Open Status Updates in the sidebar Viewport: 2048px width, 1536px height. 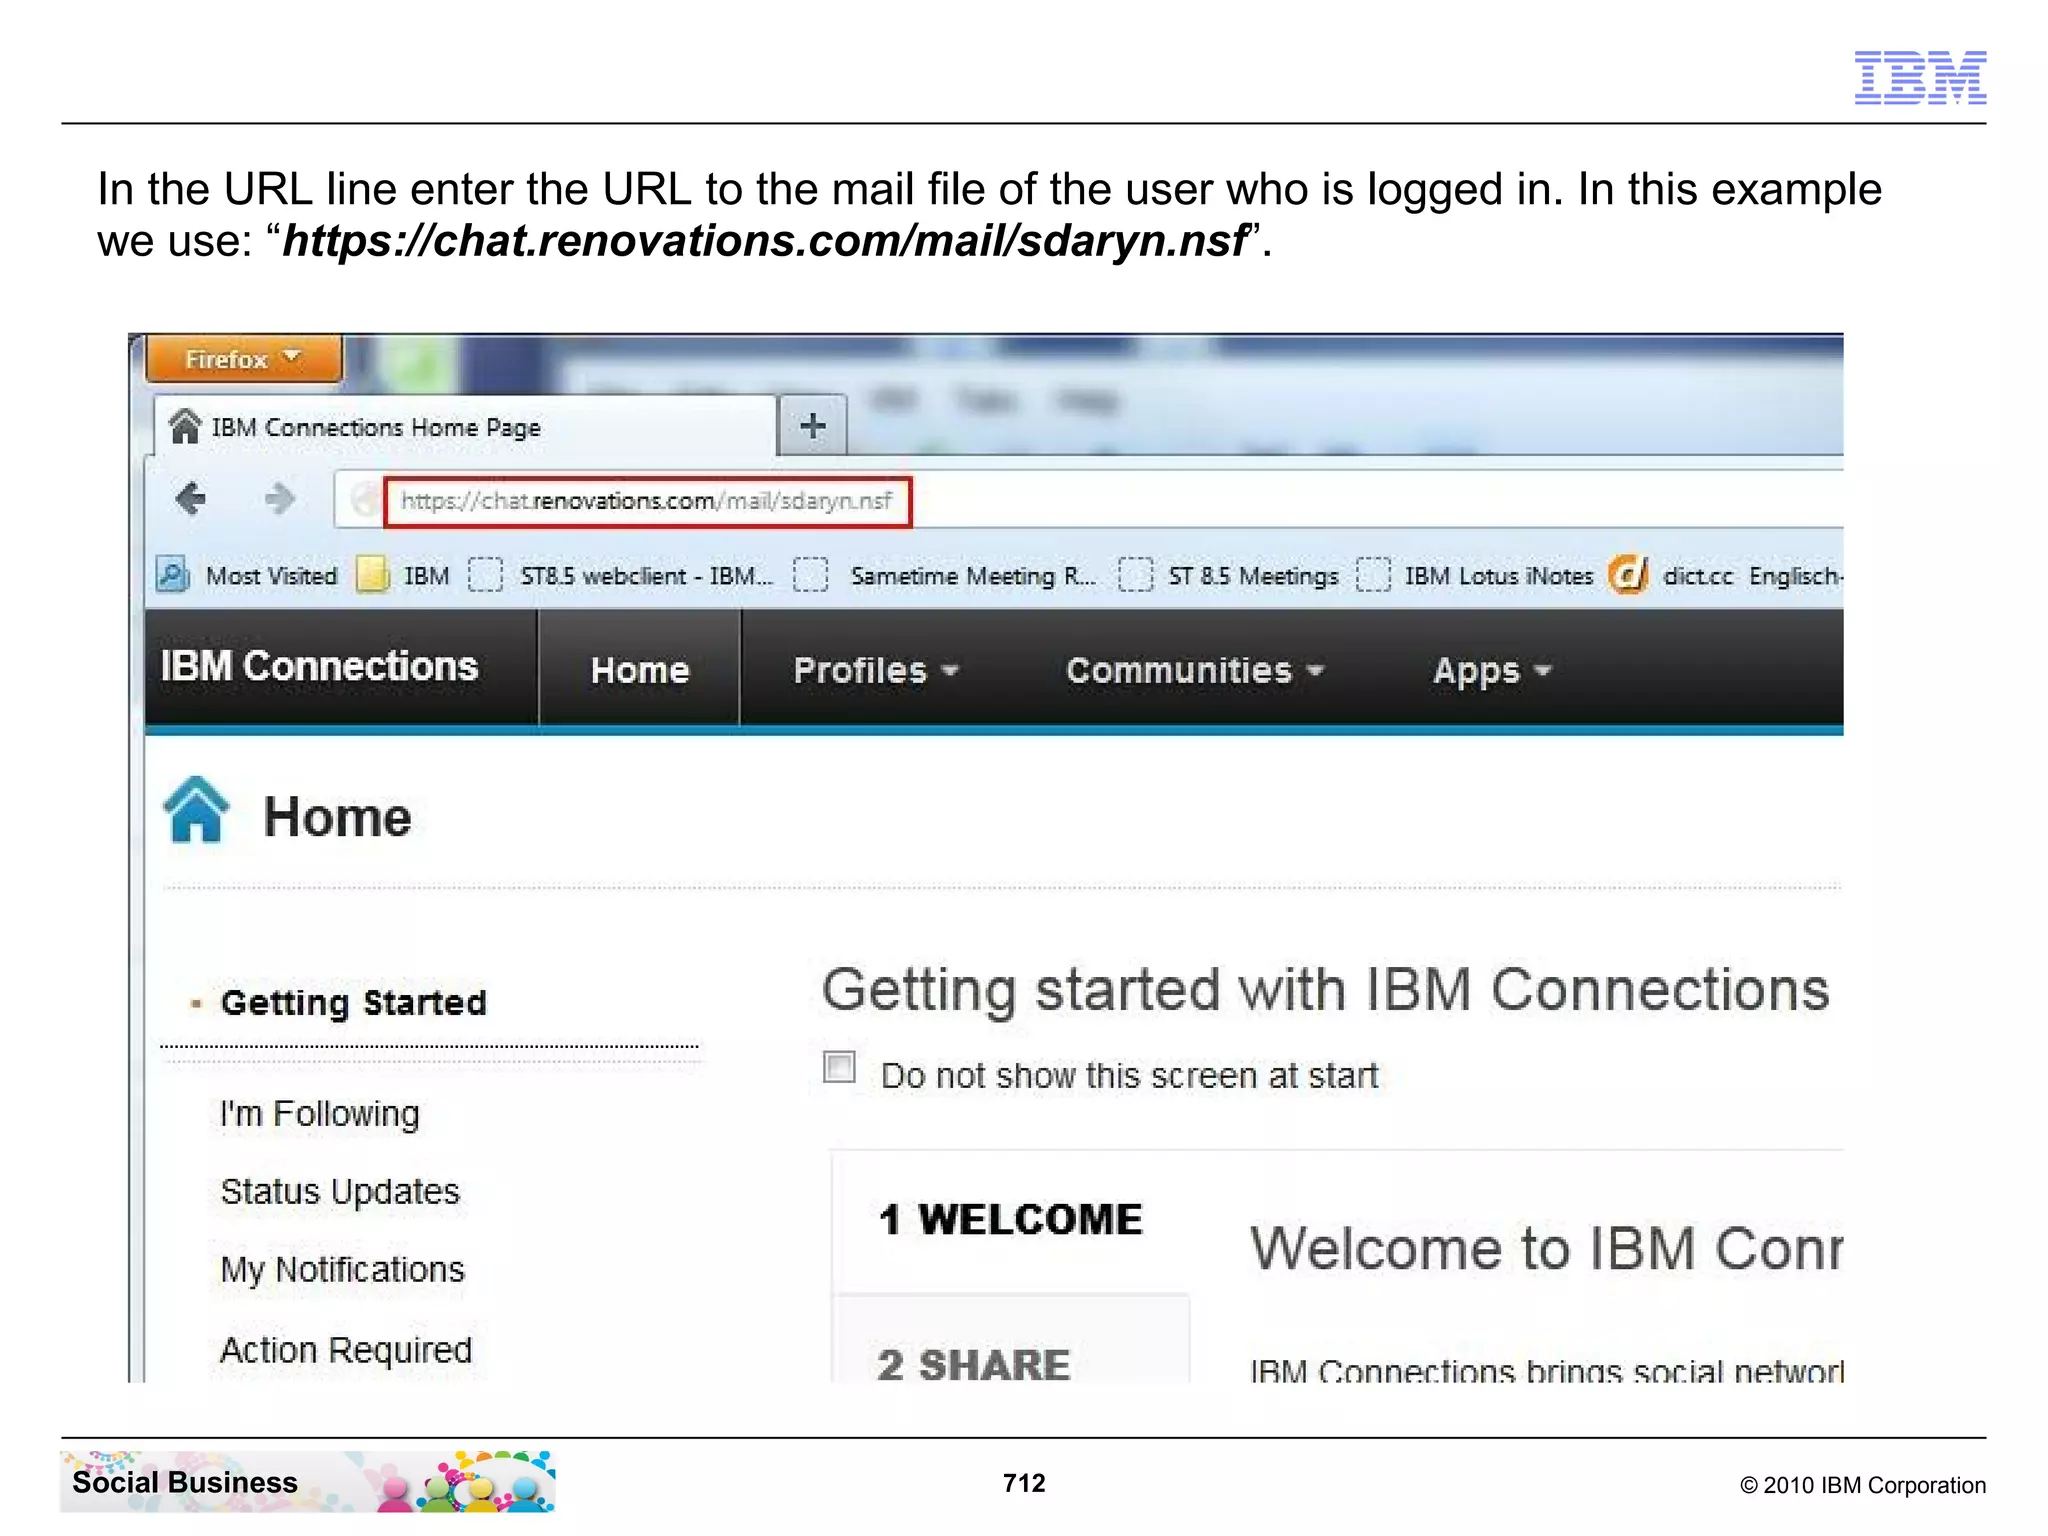pyautogui.click(x=339, y=1191)
